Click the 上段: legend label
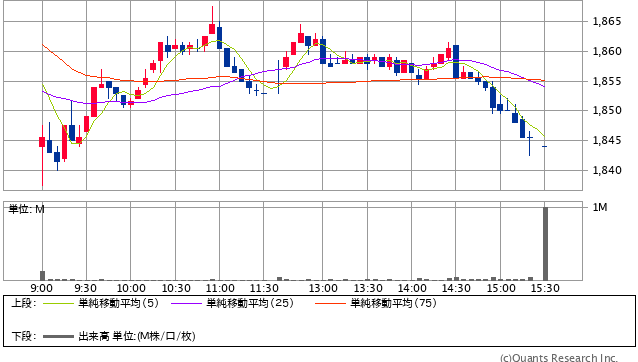 pyautogui.click(x=24, y=303)
